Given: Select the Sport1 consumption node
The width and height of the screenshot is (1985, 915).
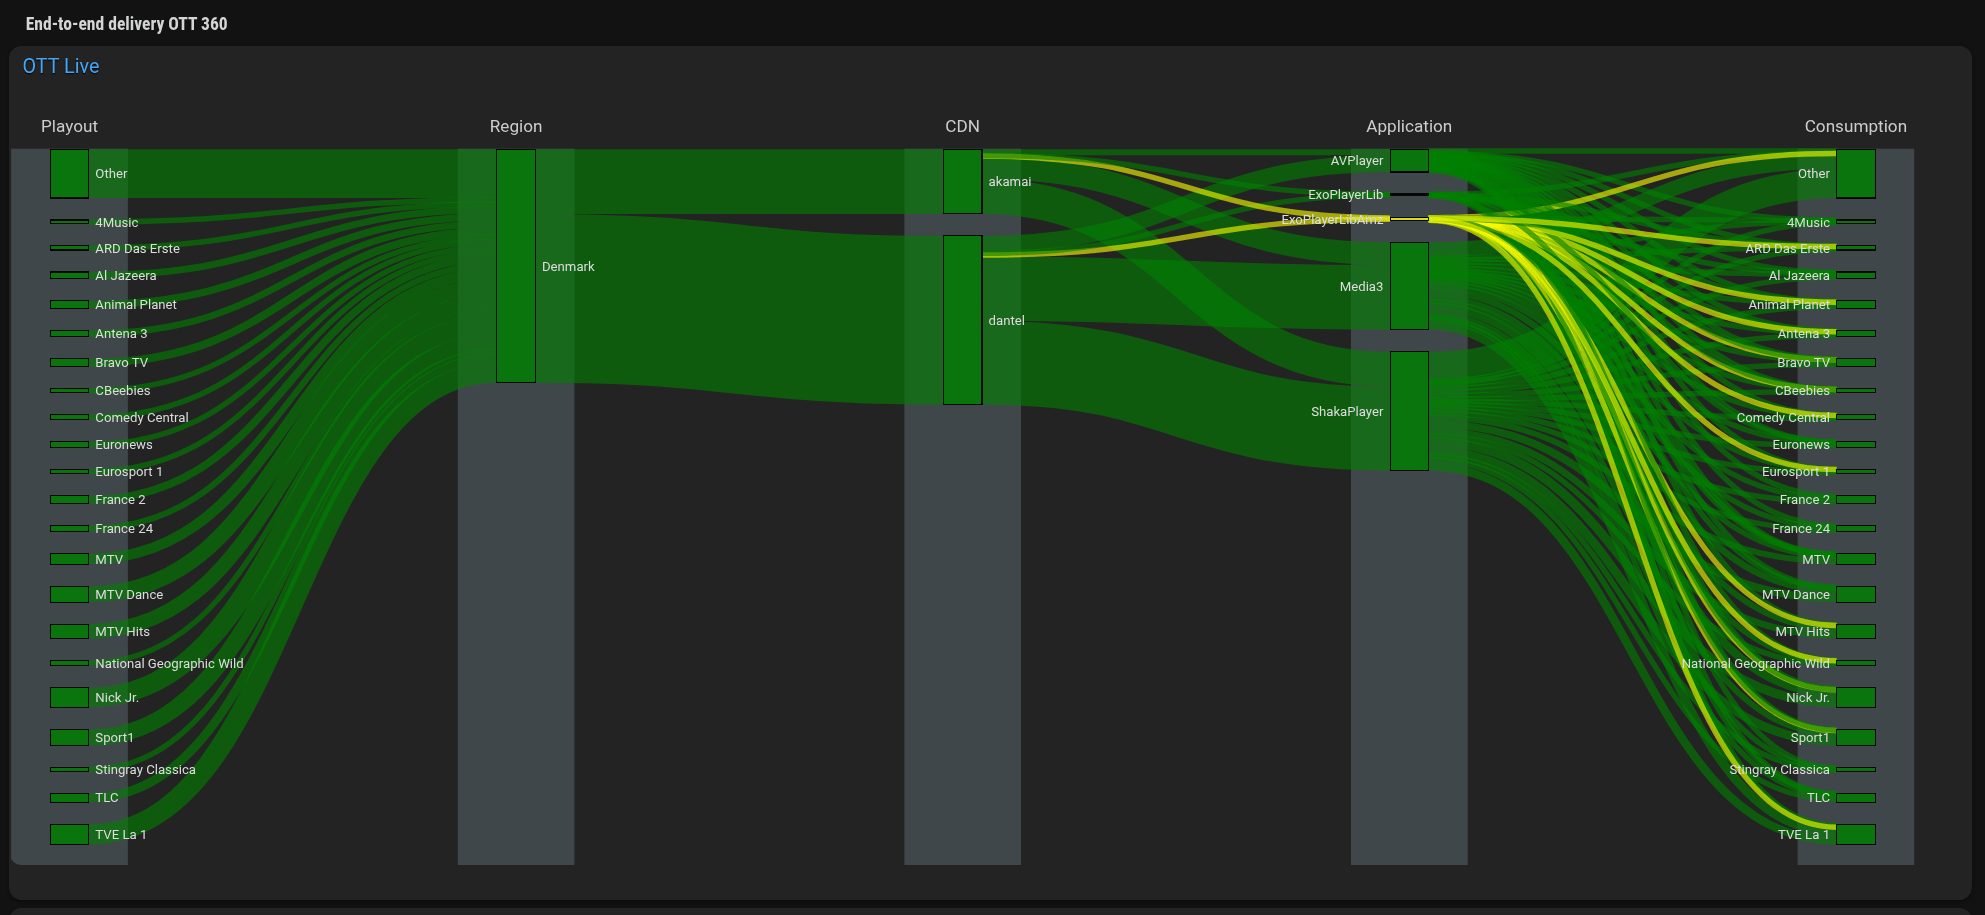Looking at the screenshot, I should click(x=1855, y=738).
